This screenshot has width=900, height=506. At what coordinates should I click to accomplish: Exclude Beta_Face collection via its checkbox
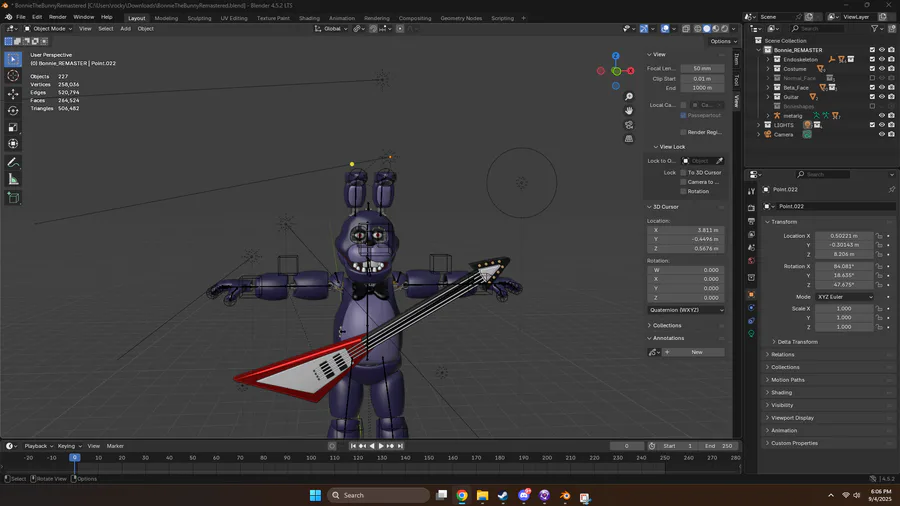[x=872, y=88]
